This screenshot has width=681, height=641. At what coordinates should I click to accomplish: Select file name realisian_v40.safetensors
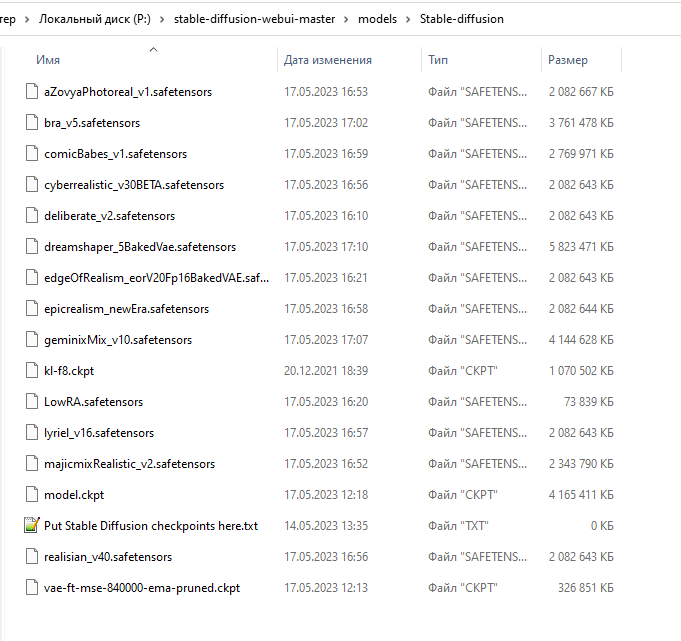tap(108, 557)
